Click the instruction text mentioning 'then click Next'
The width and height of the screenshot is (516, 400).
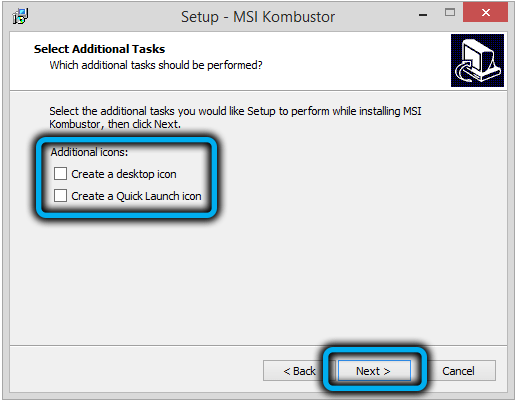pyautogui.click(x=235, y=117)
